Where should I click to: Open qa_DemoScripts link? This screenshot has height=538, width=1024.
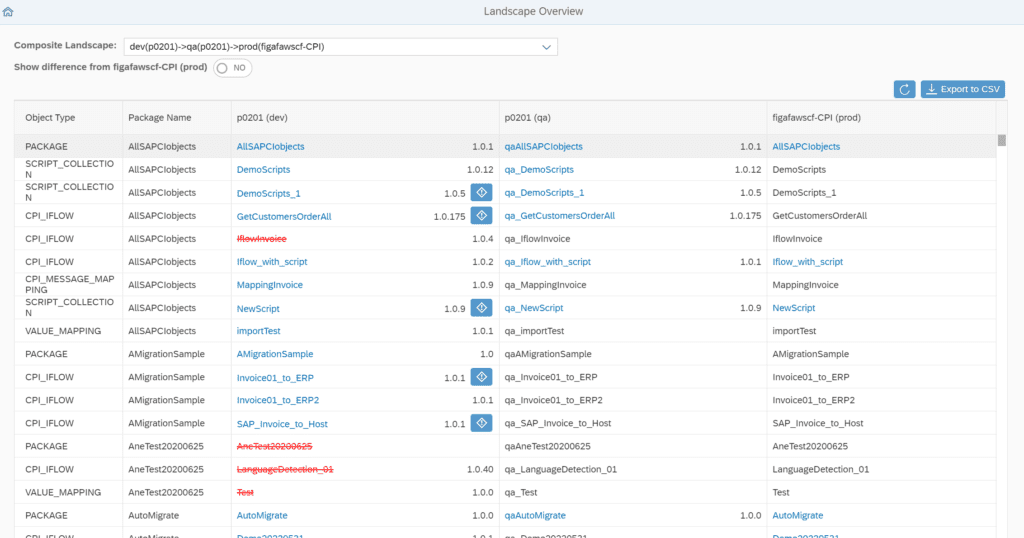pyautogui.click(x=539, y=169)
